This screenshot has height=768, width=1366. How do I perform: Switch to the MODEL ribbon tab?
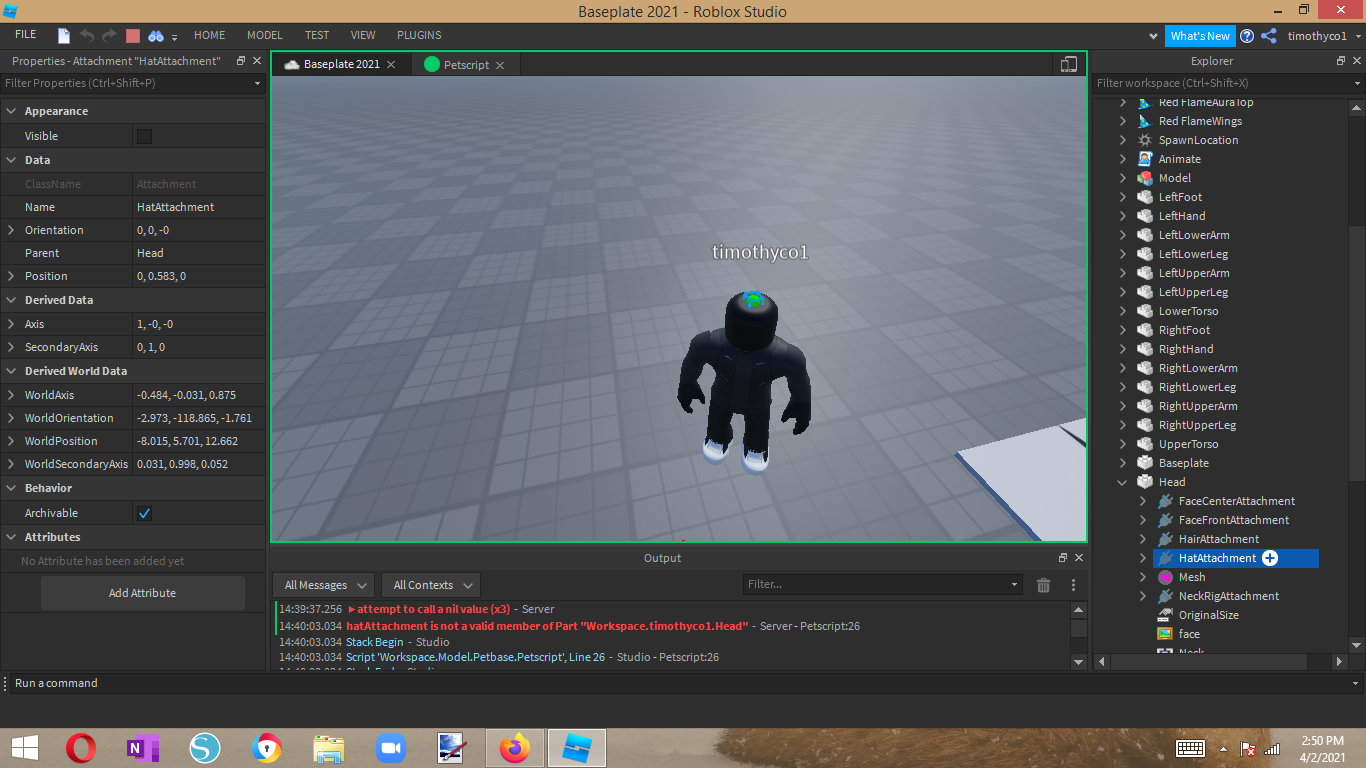click(x=265, y=35)
